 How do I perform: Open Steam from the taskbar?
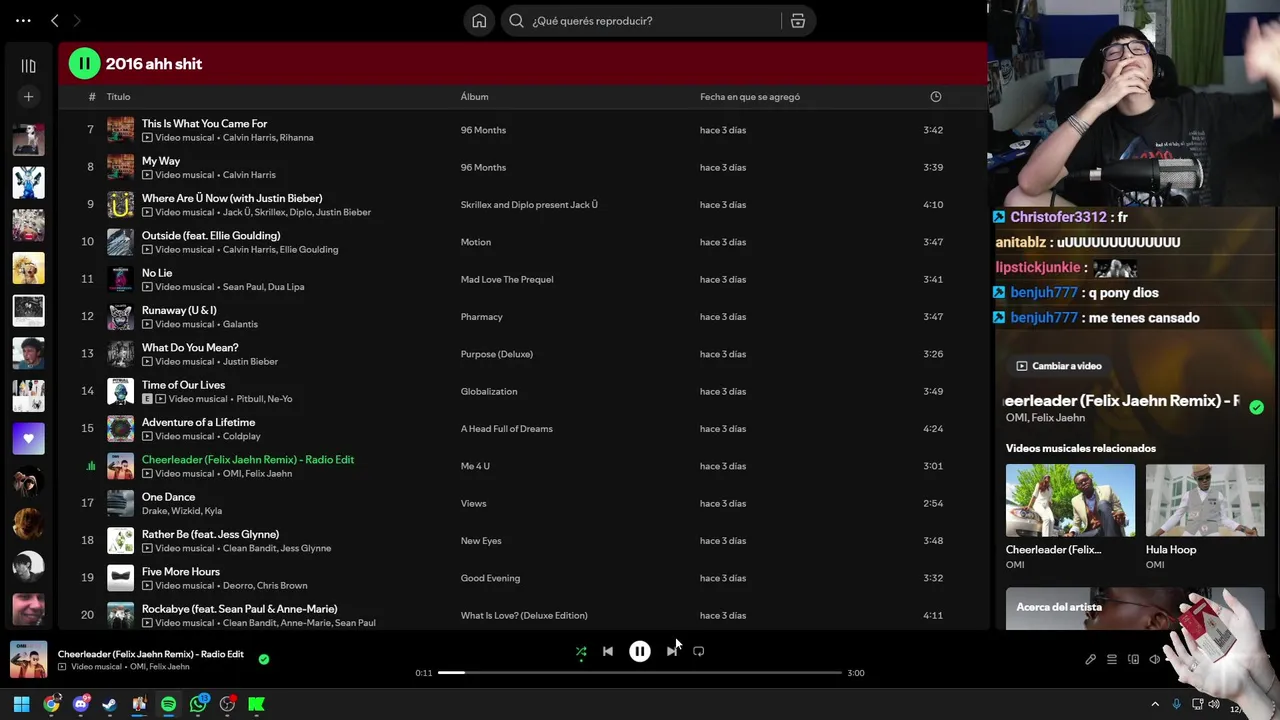coord(110,704)
